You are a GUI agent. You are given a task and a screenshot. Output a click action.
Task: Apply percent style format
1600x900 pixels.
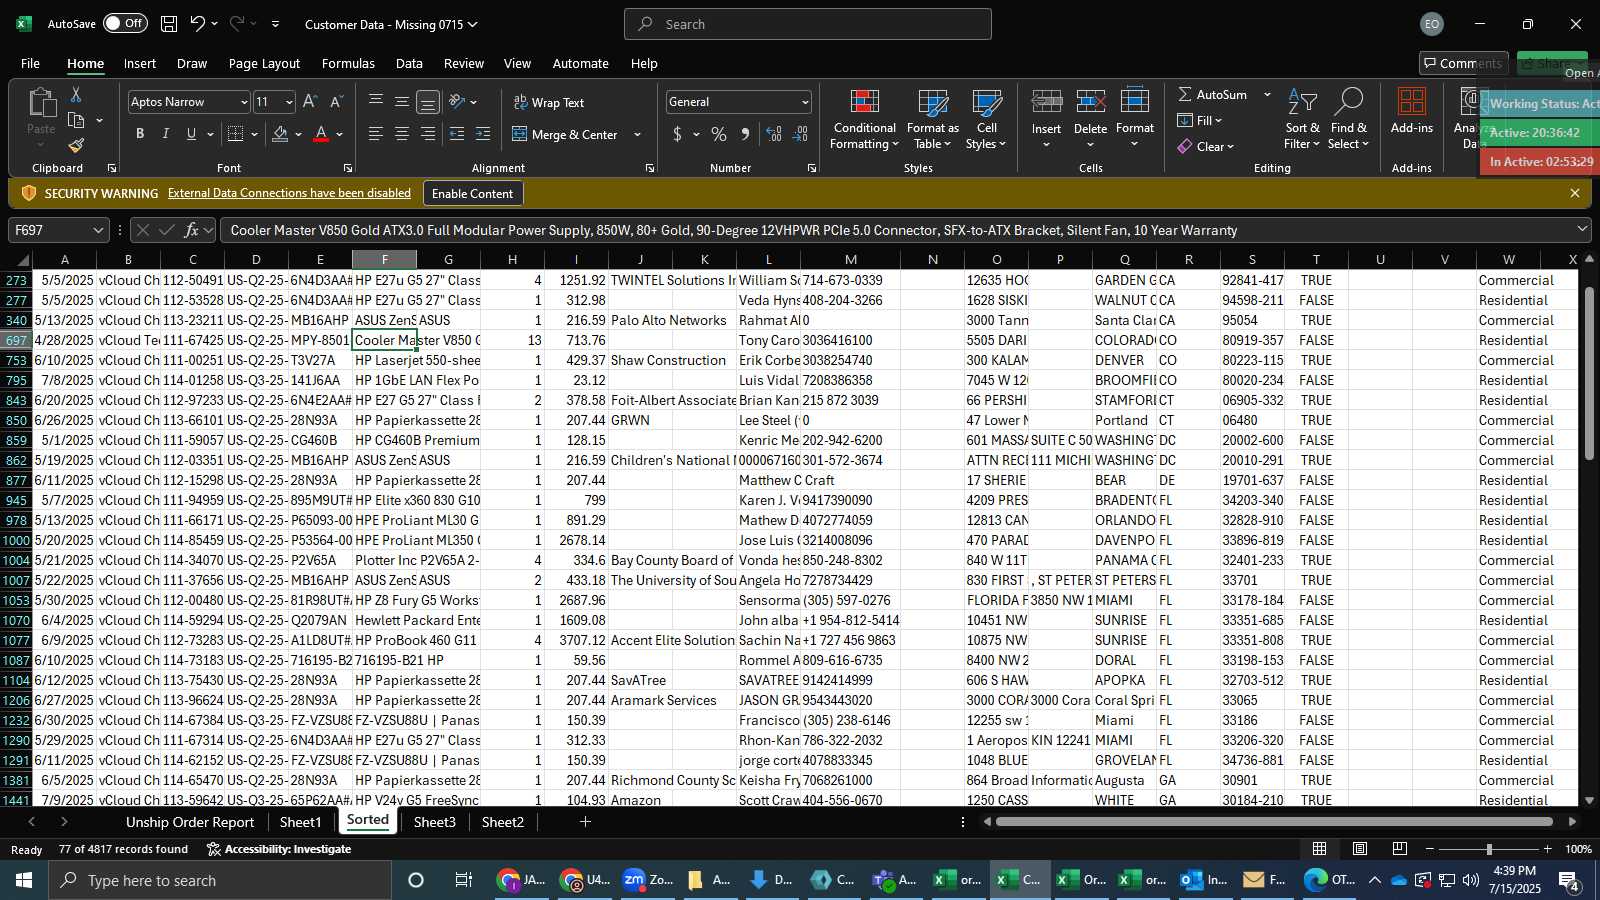click(719, 134)
